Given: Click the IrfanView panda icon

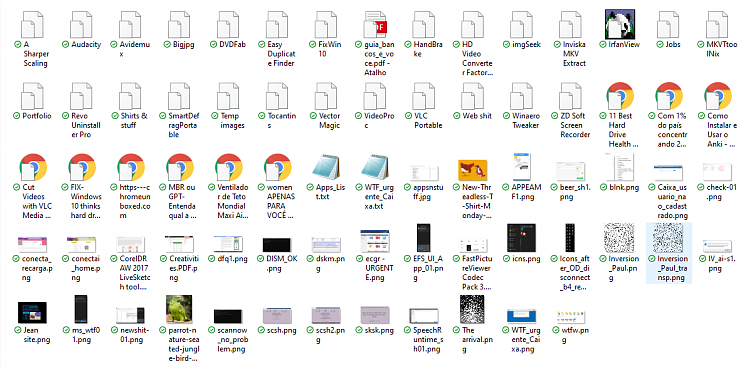Looking at the screenshot, I should 620,24.
